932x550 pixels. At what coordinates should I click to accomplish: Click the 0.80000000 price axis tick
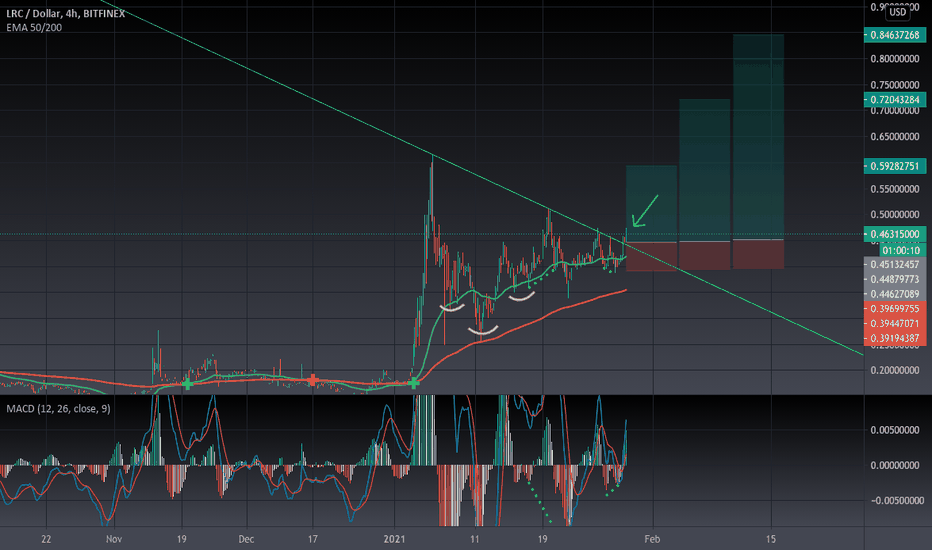tap(895, 59)
